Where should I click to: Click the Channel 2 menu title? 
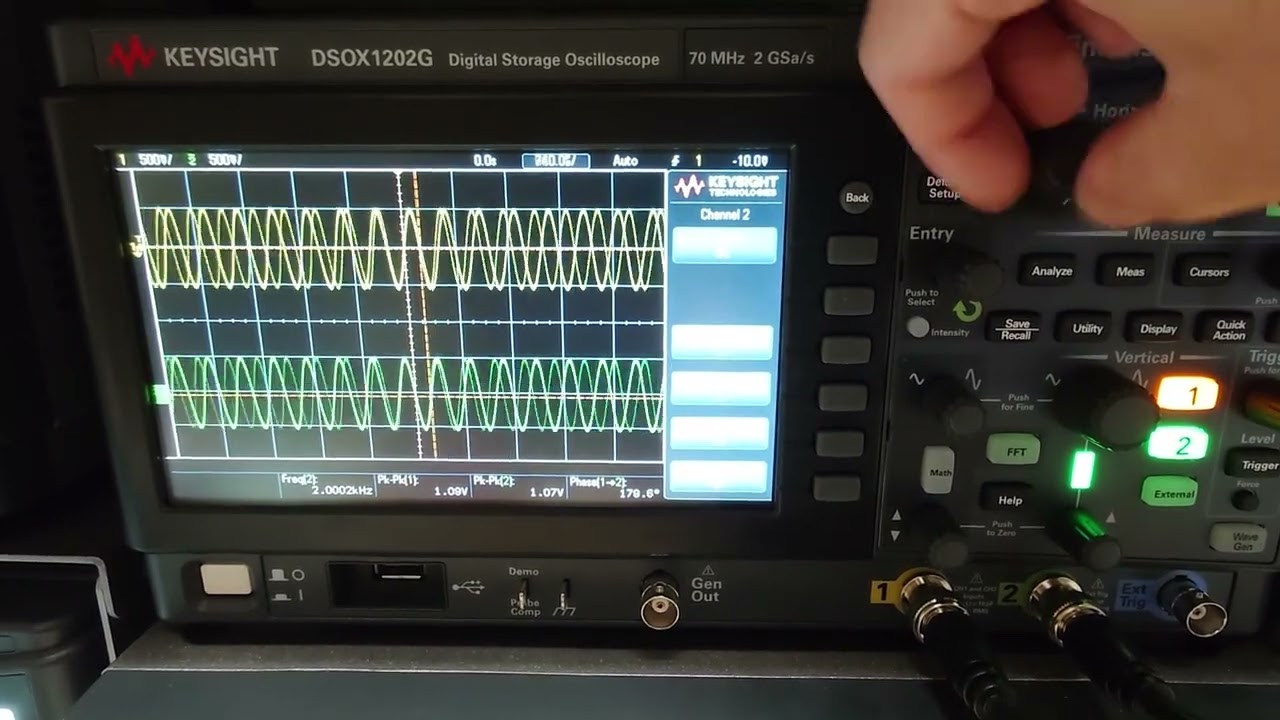click(x=725, y=214)
